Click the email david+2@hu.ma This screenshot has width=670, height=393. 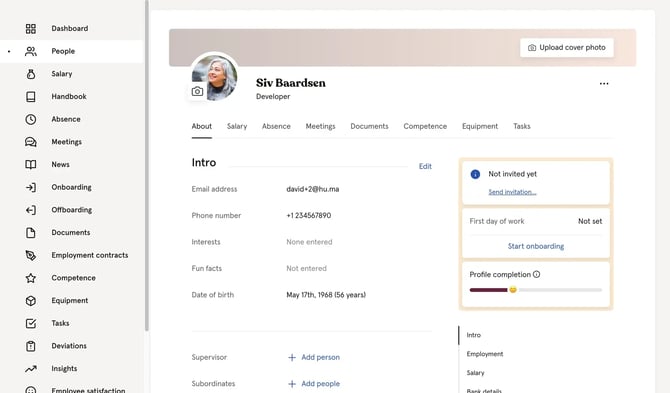click(x=313, y=189)
